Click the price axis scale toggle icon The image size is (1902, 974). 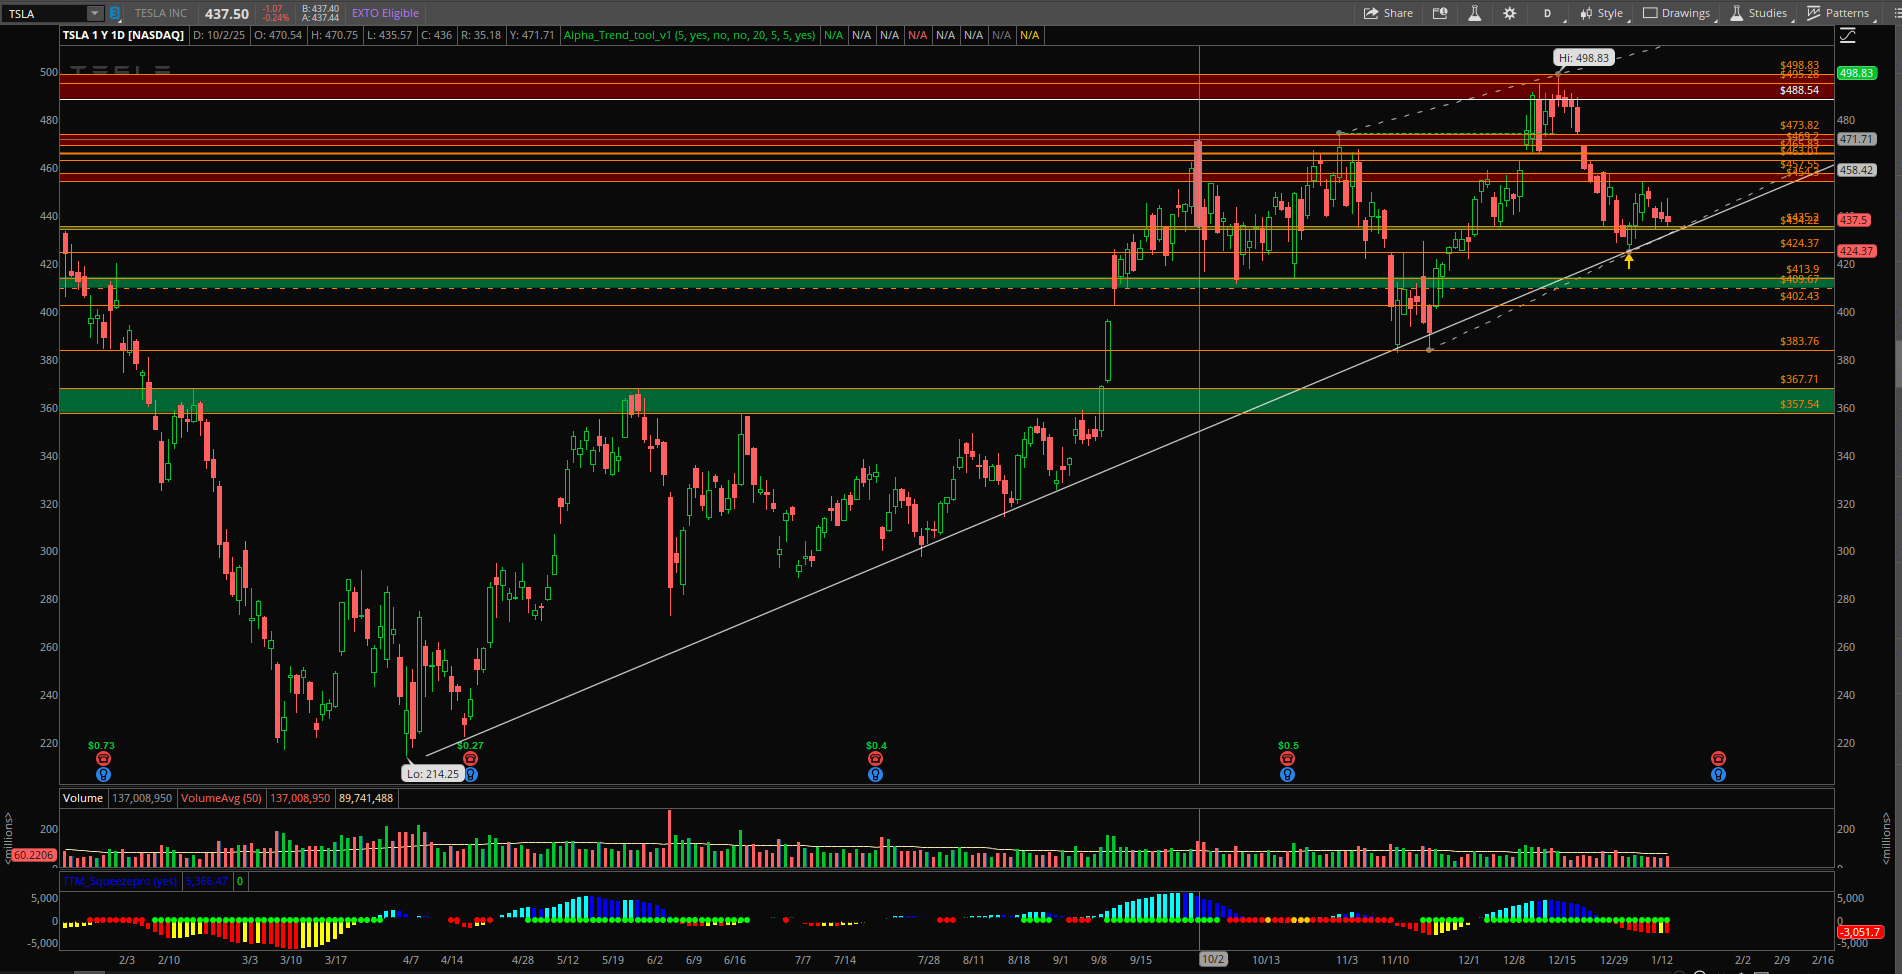1847,36
